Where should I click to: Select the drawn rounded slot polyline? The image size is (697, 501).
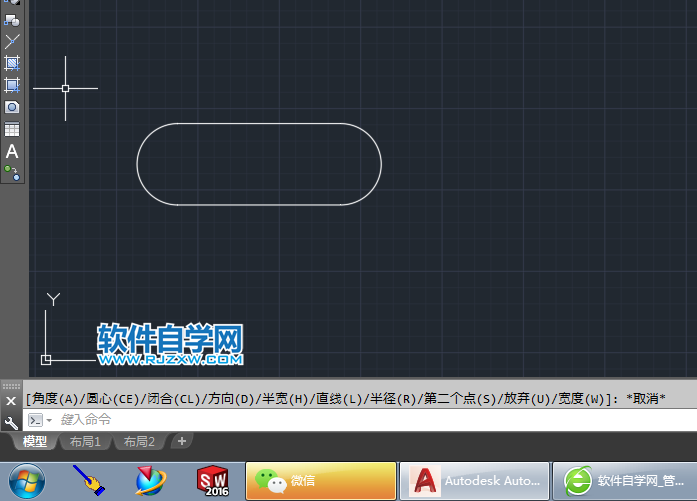(x=259, y=124)
